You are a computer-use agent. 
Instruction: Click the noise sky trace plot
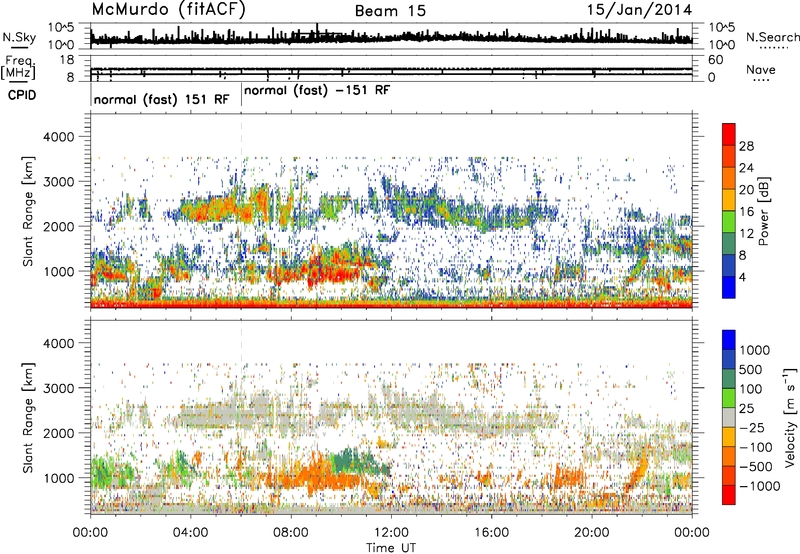point(391,36)
